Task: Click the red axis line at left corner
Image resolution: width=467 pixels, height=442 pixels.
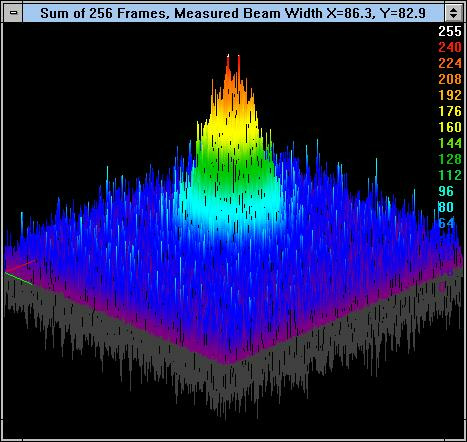Action: coord(21,266)
